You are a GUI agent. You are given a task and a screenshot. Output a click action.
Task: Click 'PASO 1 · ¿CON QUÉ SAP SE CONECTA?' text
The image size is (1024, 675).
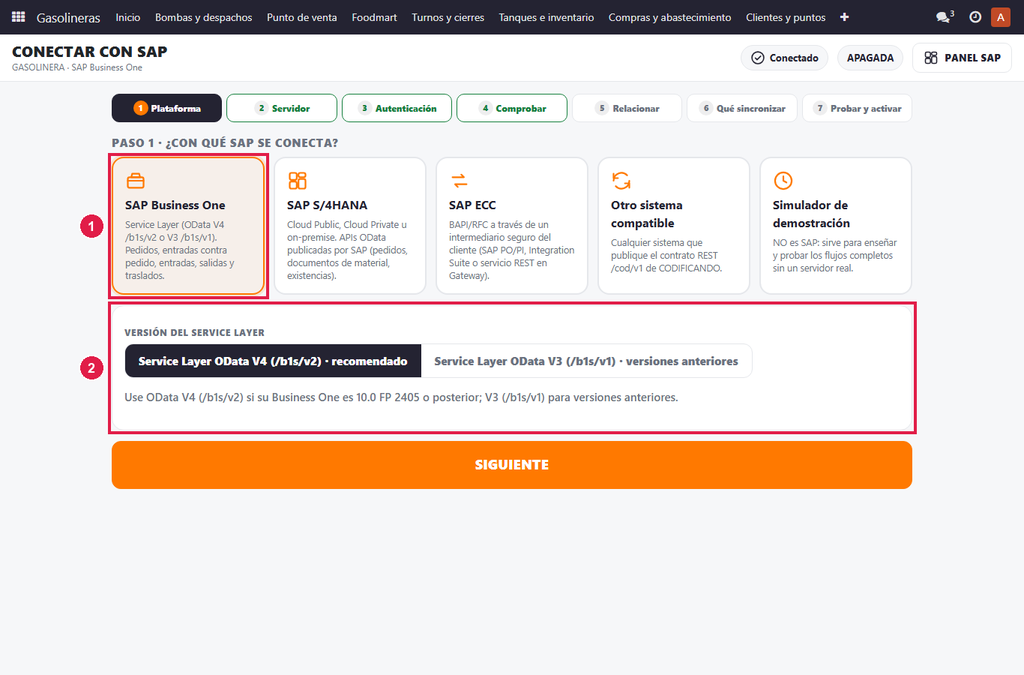coord(225,143)
